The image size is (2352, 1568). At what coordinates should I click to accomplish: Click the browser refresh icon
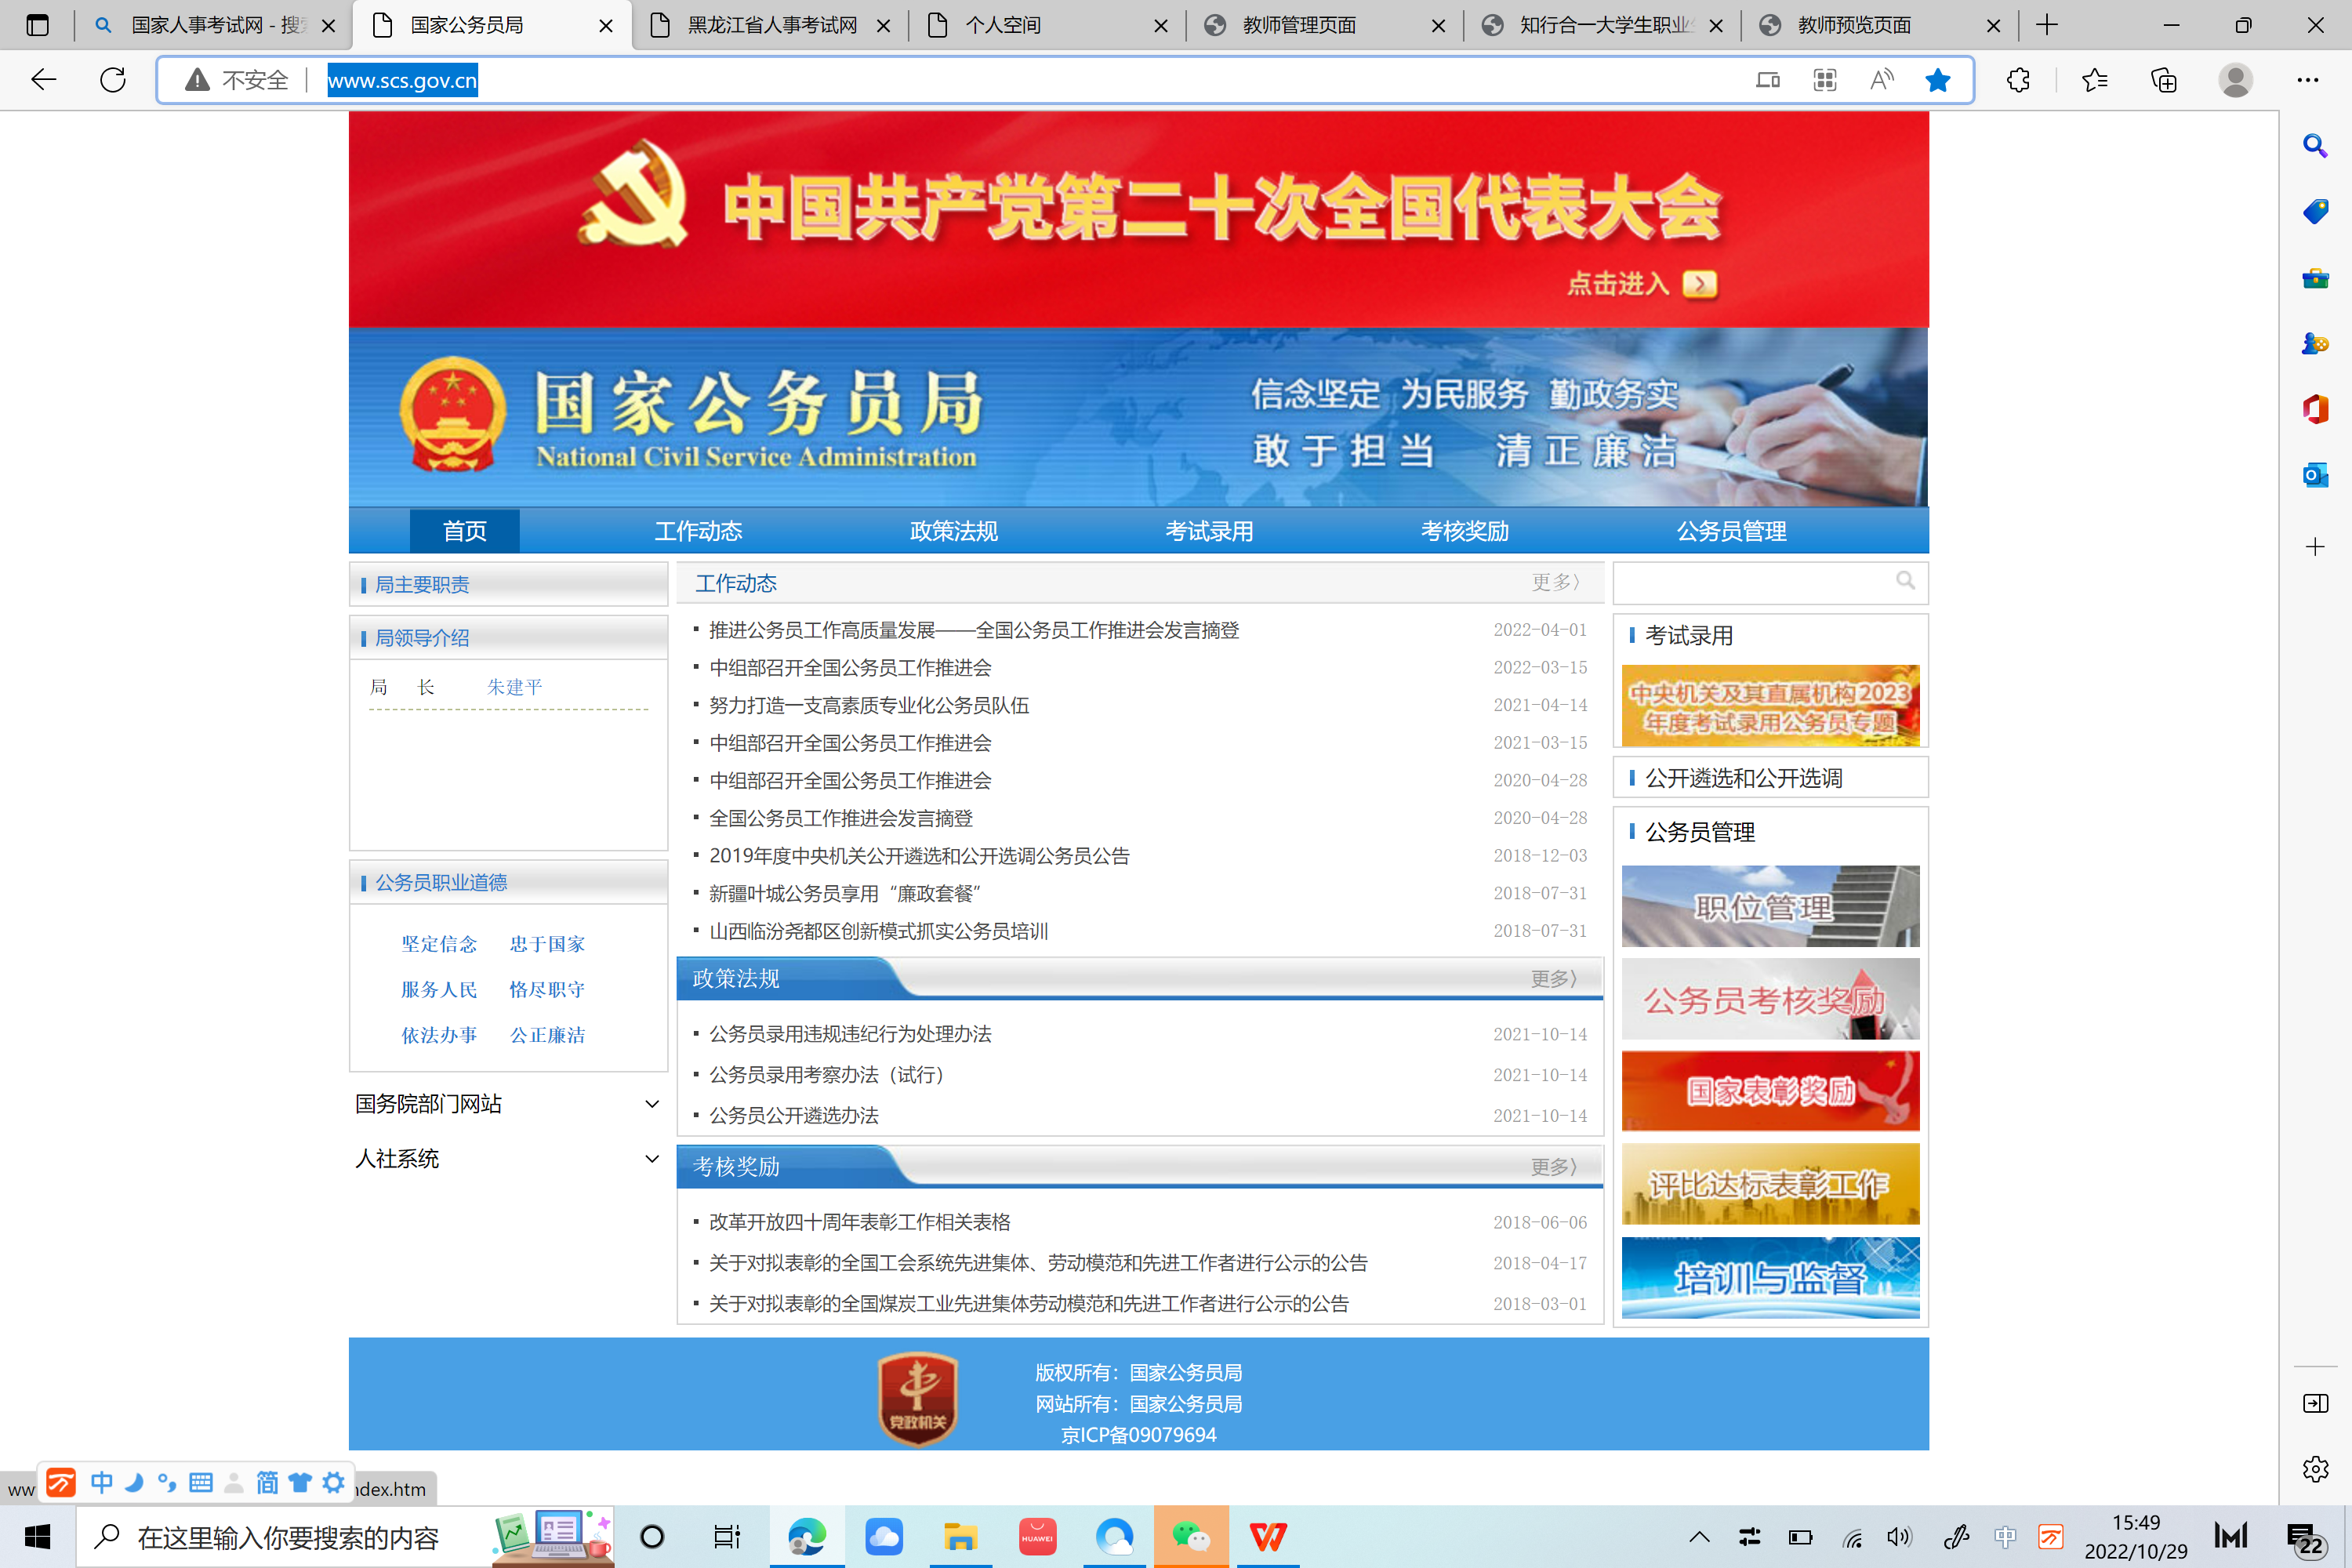point(113,80)
